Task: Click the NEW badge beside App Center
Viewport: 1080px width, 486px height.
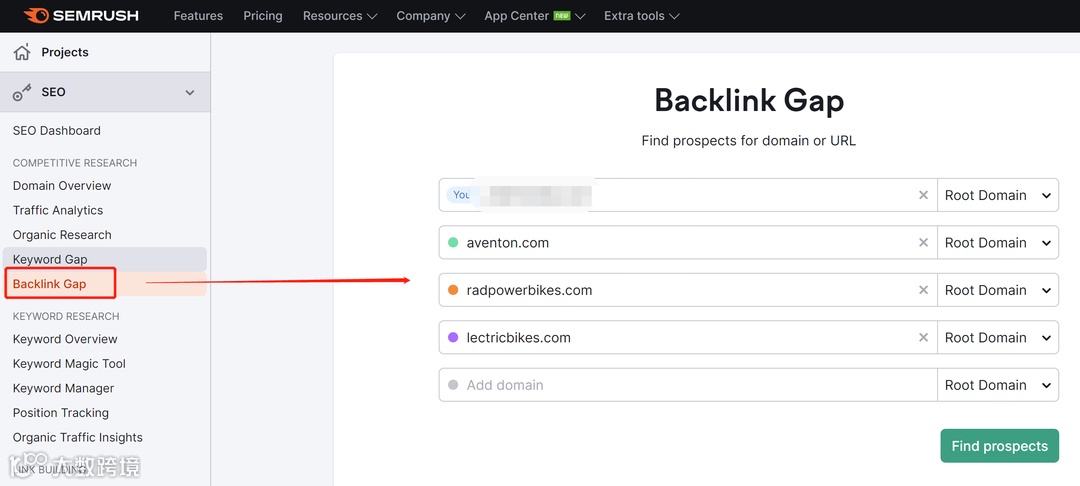Action: click(x=562, y=15)
